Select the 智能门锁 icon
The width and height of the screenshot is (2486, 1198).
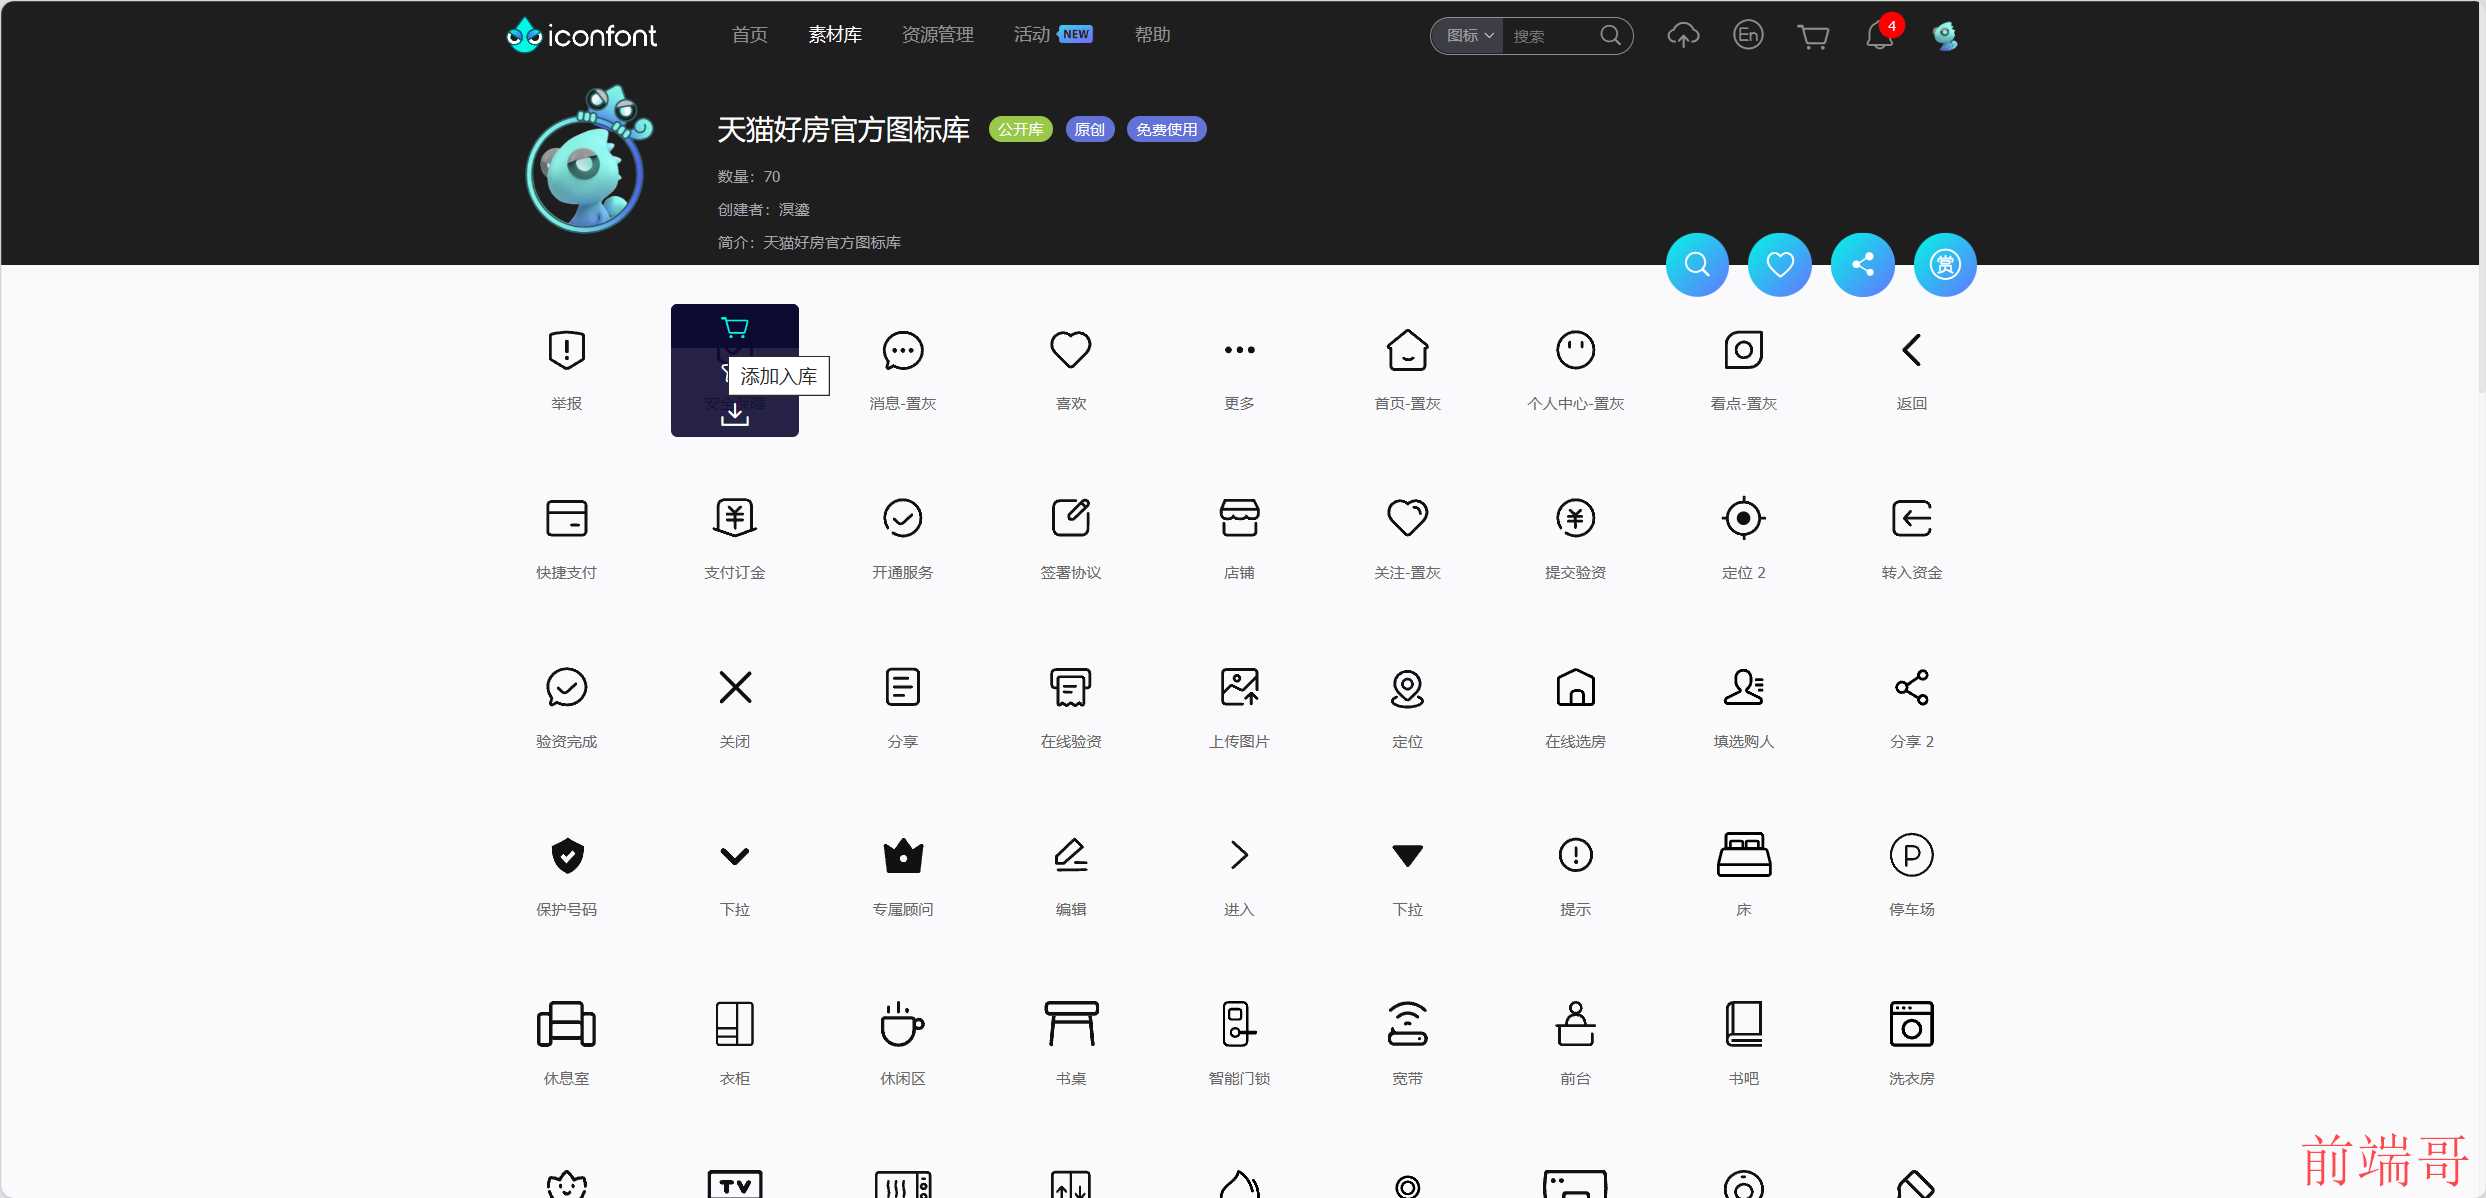[x=1239, y=1024]
